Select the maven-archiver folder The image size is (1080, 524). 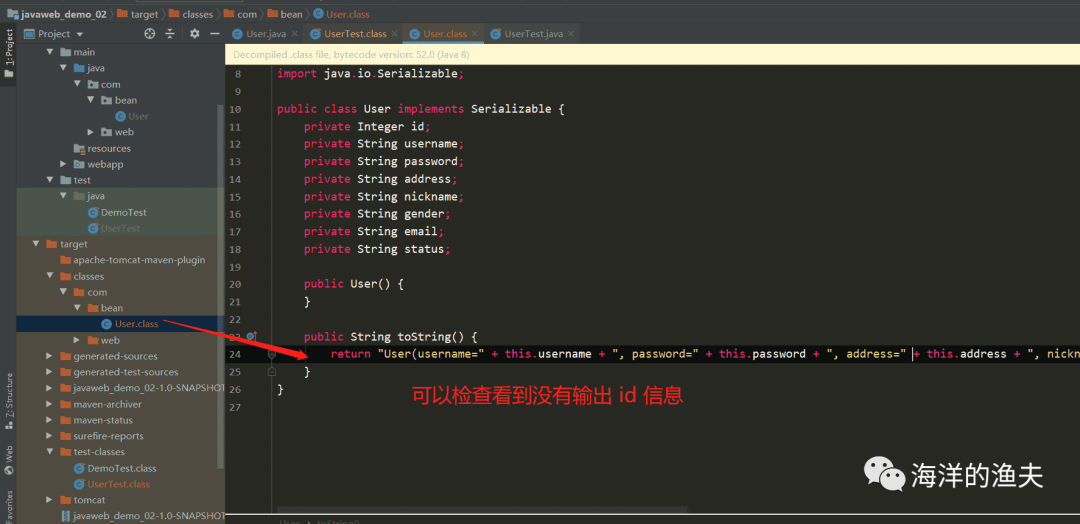[101, 404]
